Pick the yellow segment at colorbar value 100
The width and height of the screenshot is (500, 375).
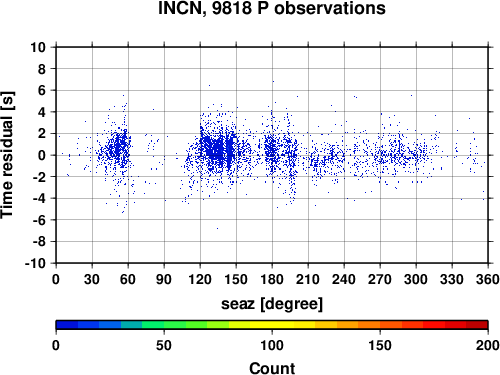coord(272,325)
